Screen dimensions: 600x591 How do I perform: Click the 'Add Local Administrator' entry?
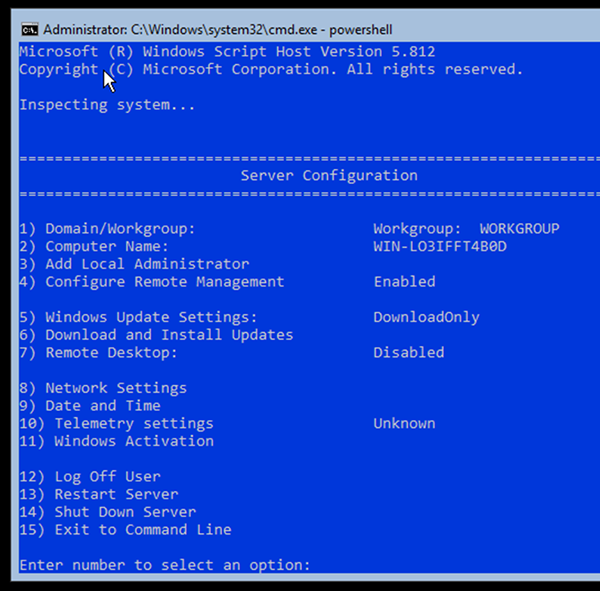tap(134, 264)
